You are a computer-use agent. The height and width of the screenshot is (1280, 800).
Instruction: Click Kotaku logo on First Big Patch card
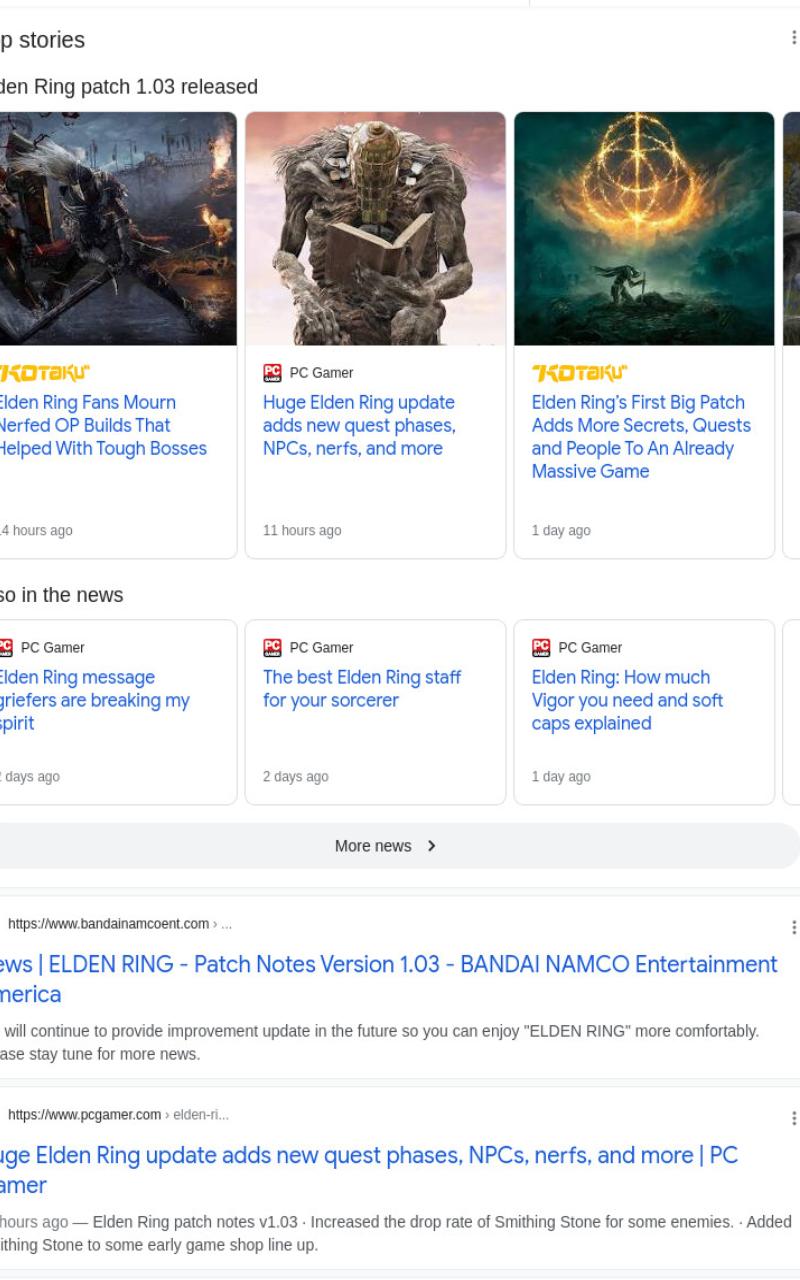coord(580,373)
